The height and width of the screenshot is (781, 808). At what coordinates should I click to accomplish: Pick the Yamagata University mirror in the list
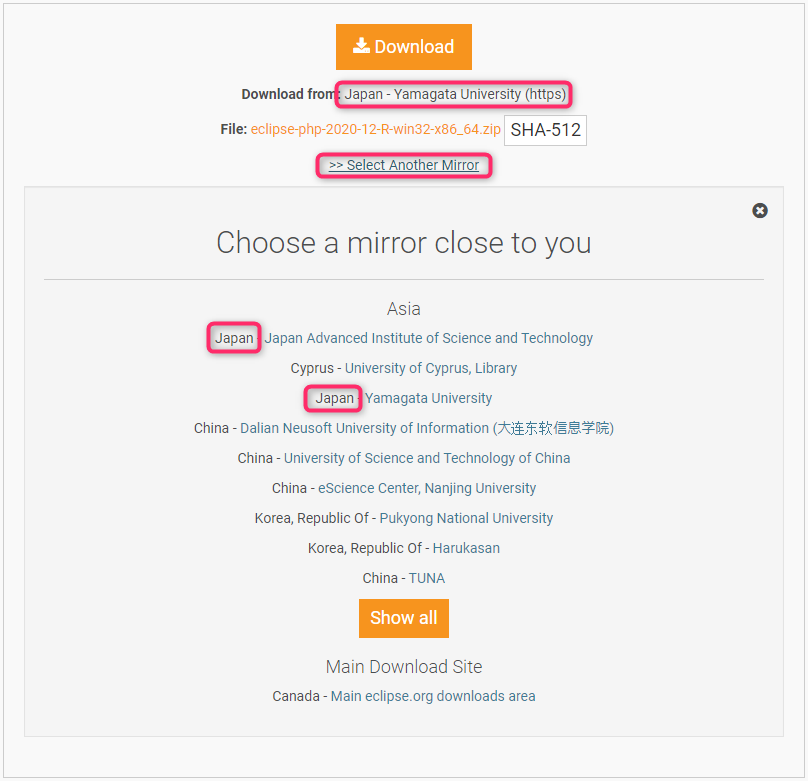(428, 398)
